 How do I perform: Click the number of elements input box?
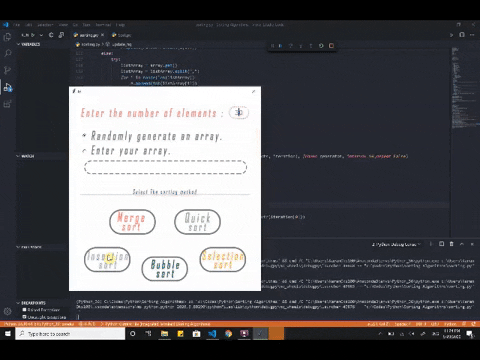pyautogui.click(x=239, y=112)
